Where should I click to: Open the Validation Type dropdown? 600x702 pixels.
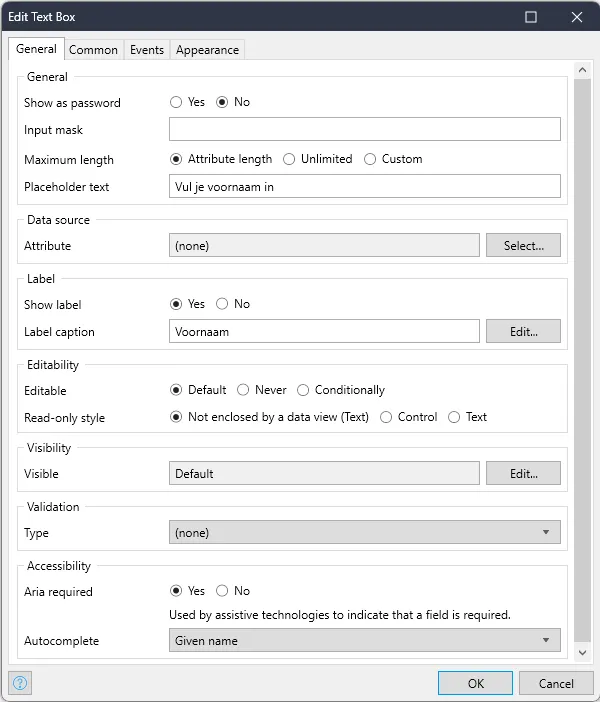click(364, 532)
